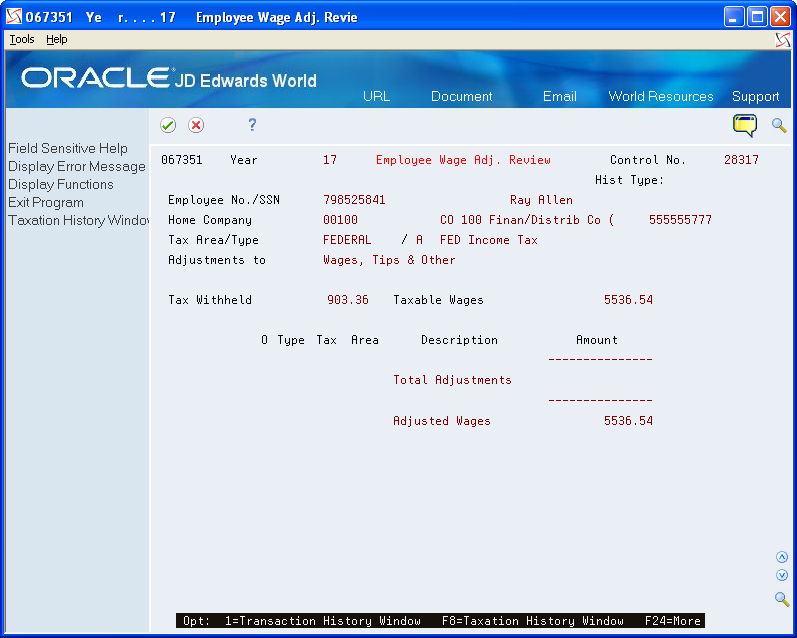Open the Help menu
The image size is (797, 638).
point(56,39)
